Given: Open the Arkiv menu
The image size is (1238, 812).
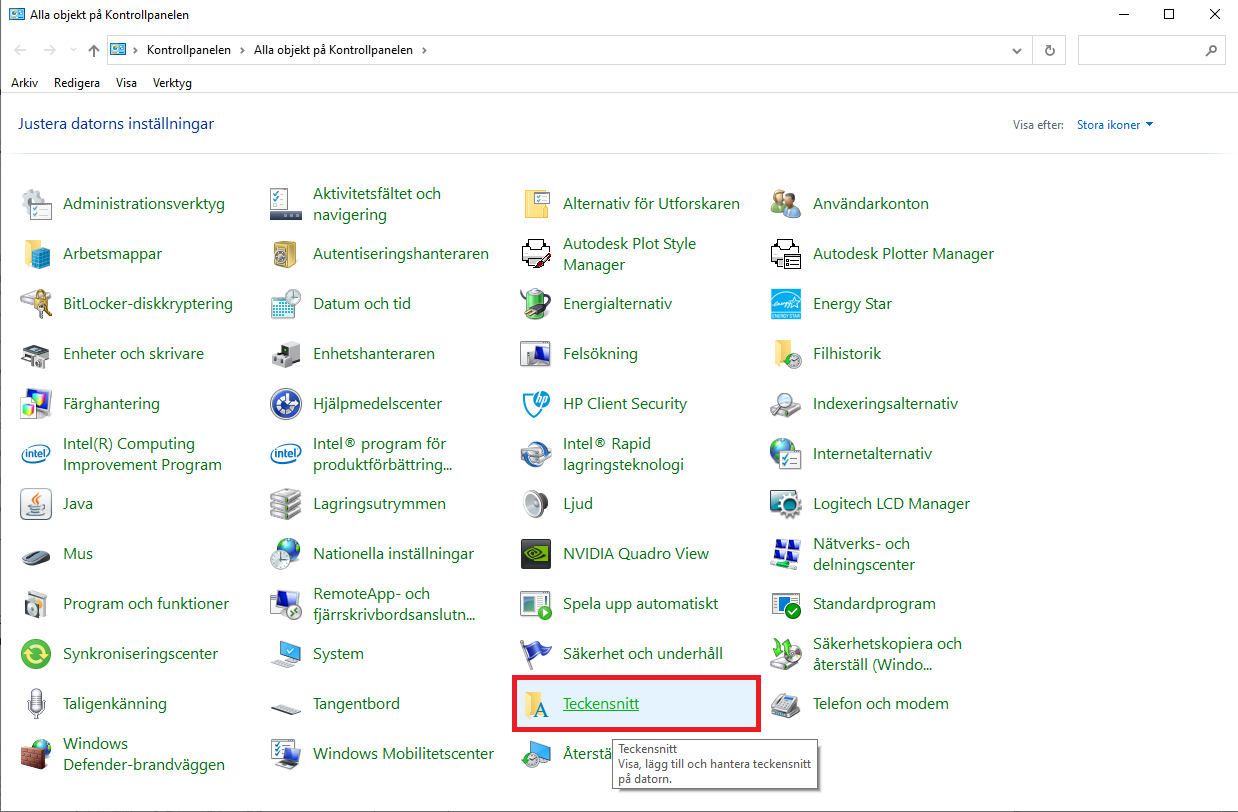Looking at the screenshot, I should coord(24,83).
